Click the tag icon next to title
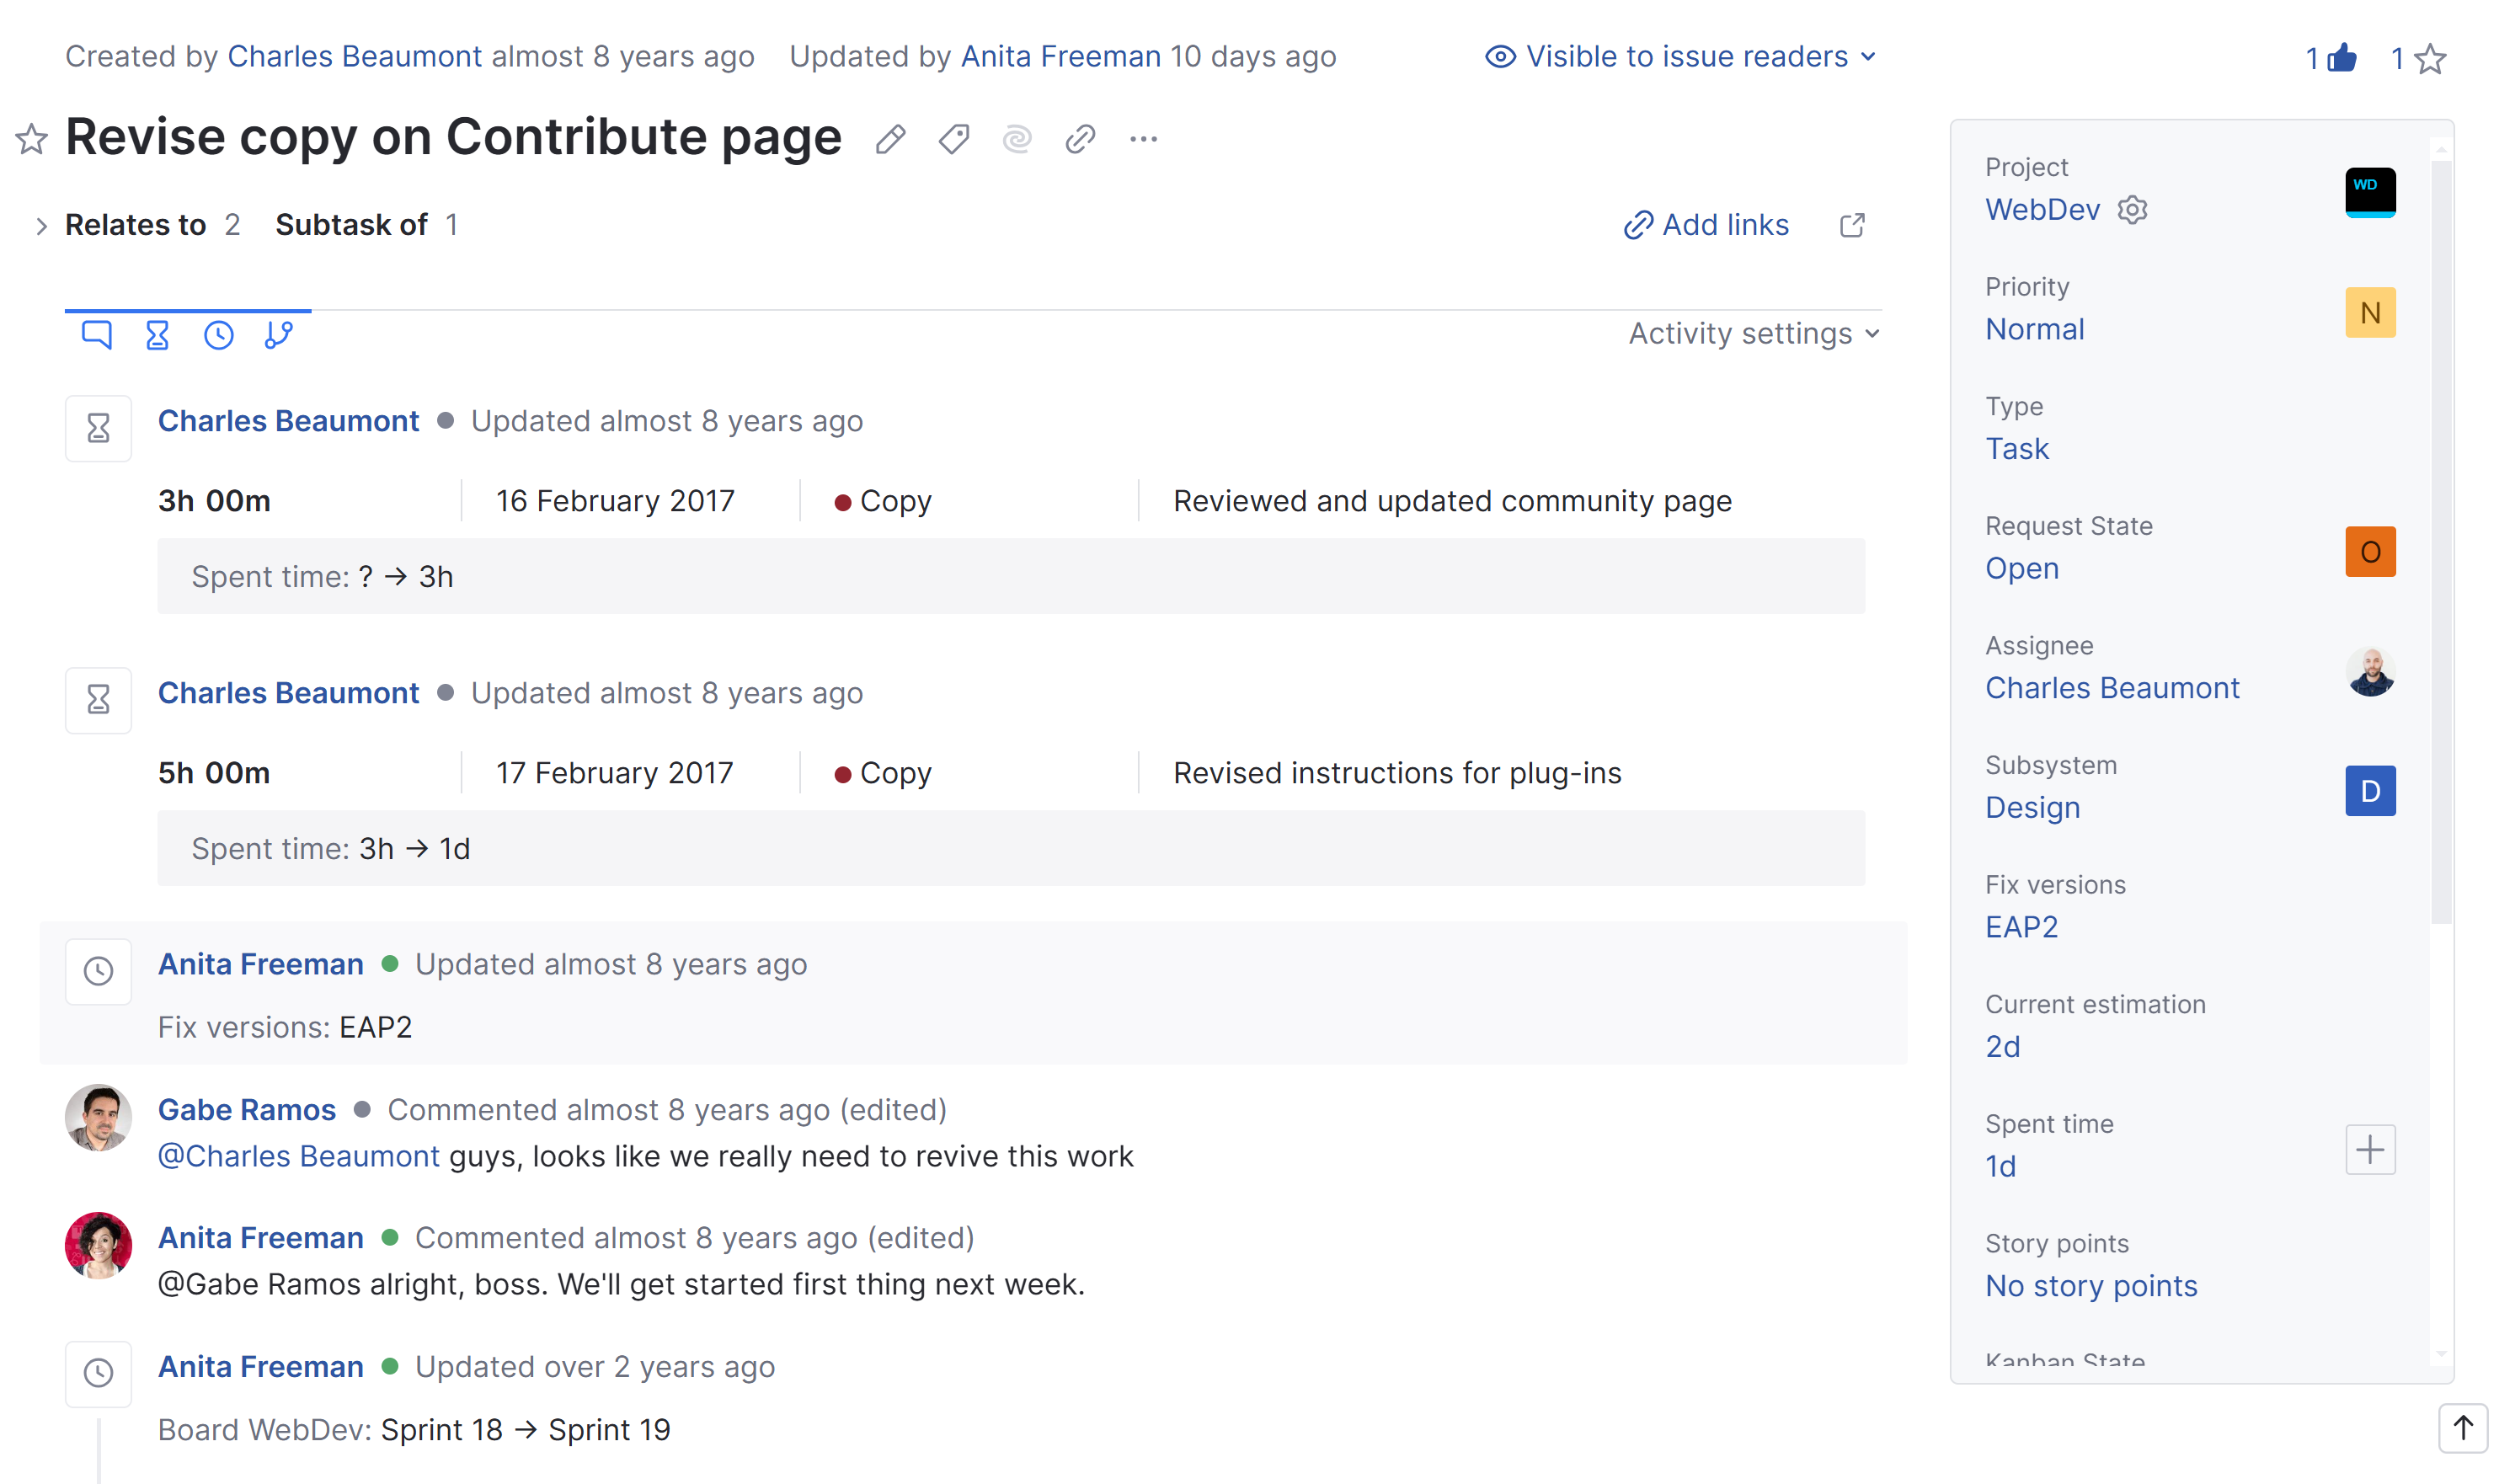This screenshot has height=1484, width=2515. click(x=954, y=139)
